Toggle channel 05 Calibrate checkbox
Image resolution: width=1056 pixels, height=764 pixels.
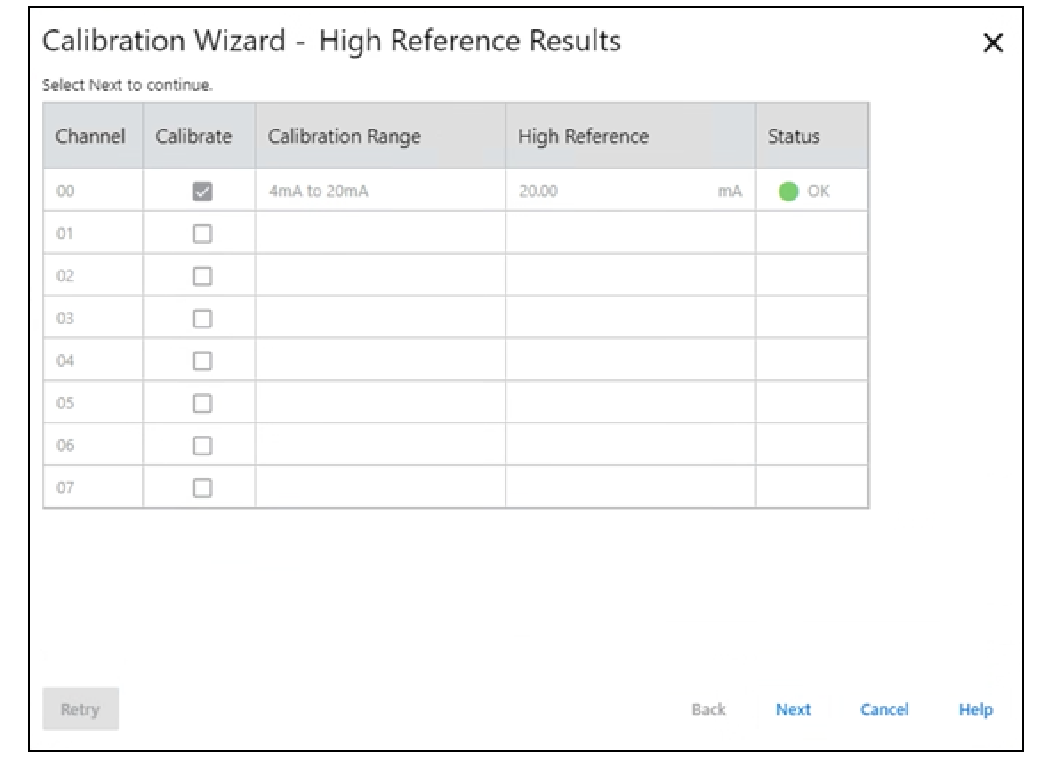[x=202, y=404]
